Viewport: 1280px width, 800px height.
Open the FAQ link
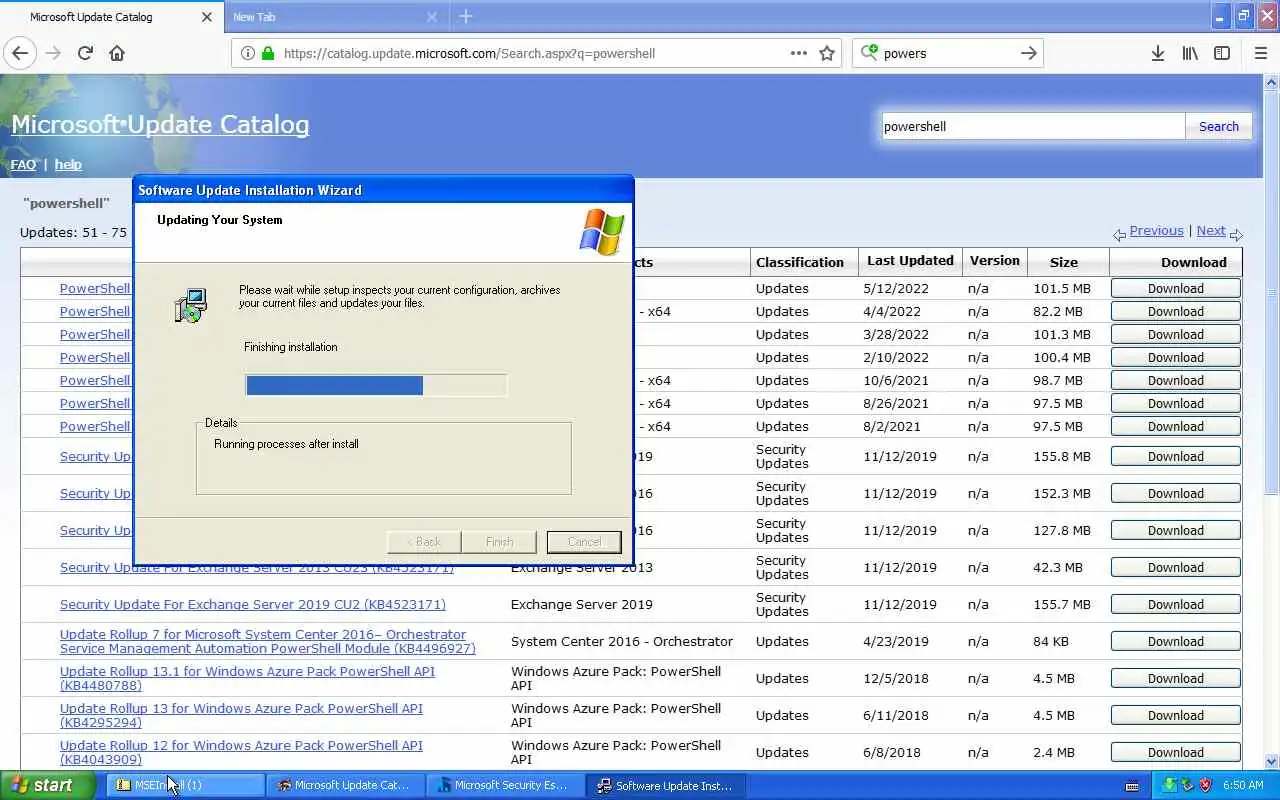point(23,164)
